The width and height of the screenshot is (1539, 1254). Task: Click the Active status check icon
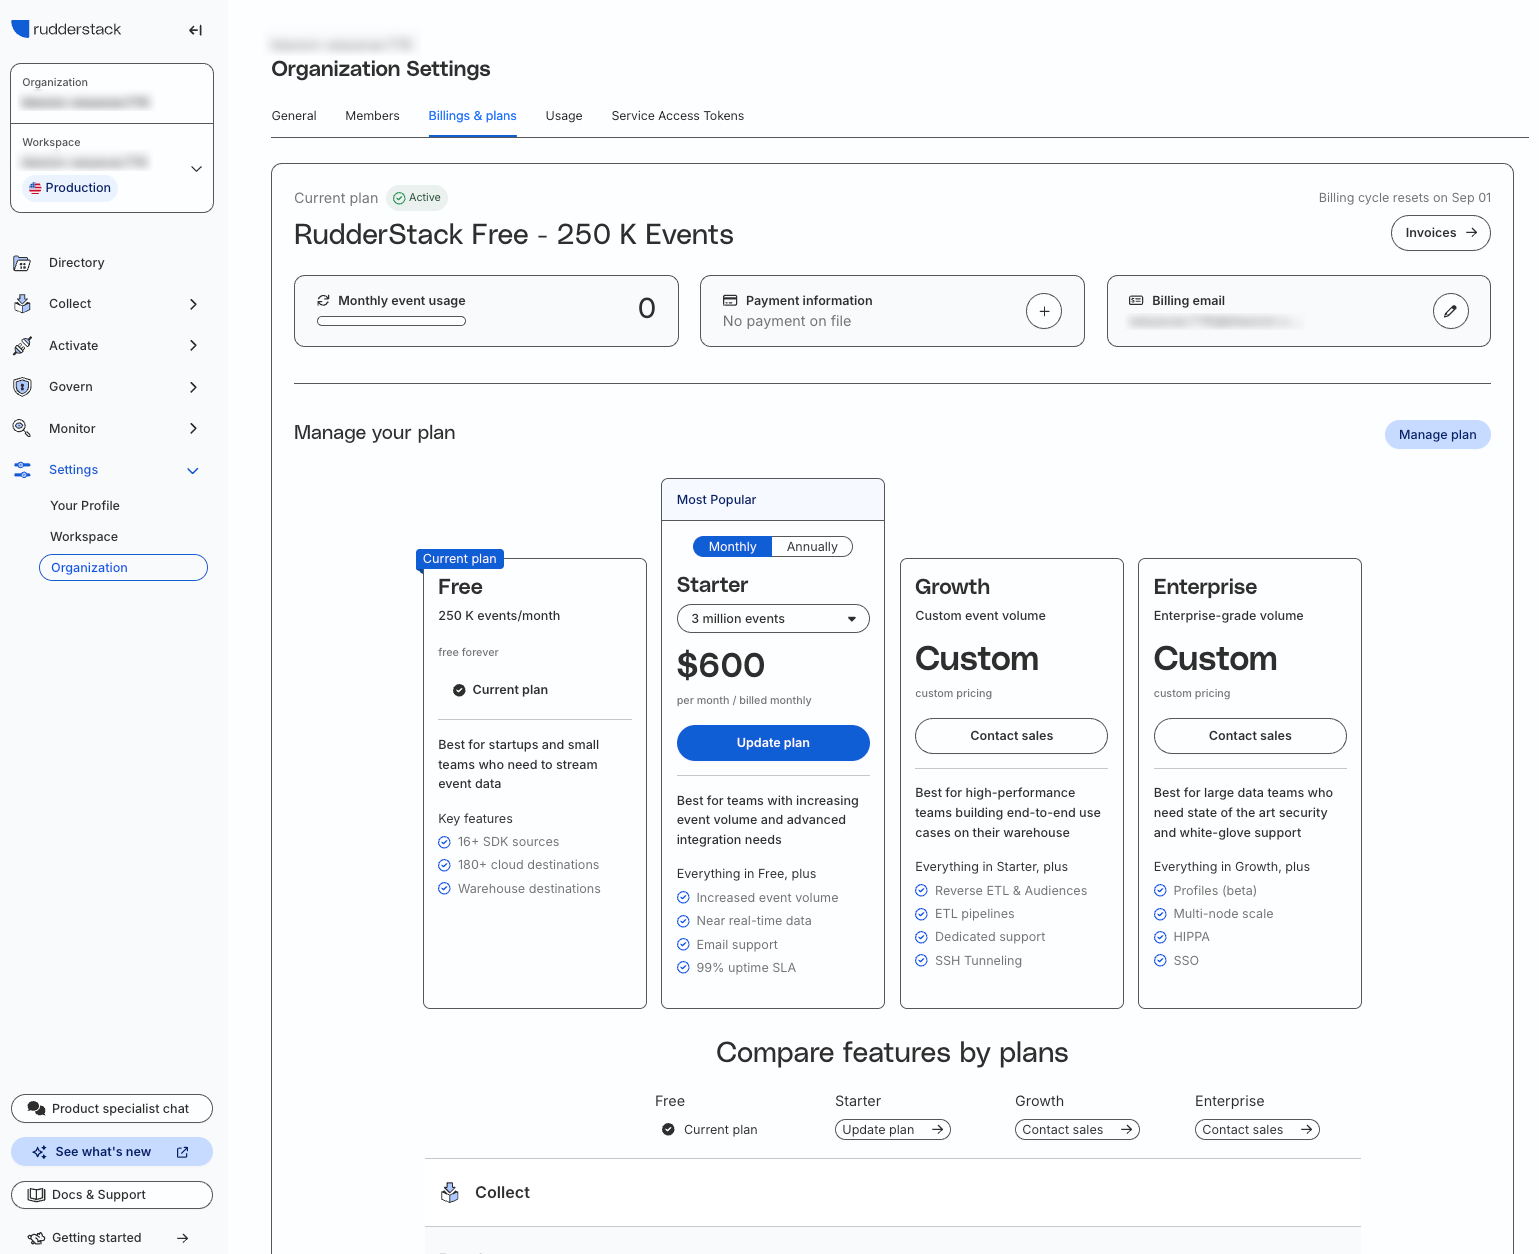click(399, 198)
